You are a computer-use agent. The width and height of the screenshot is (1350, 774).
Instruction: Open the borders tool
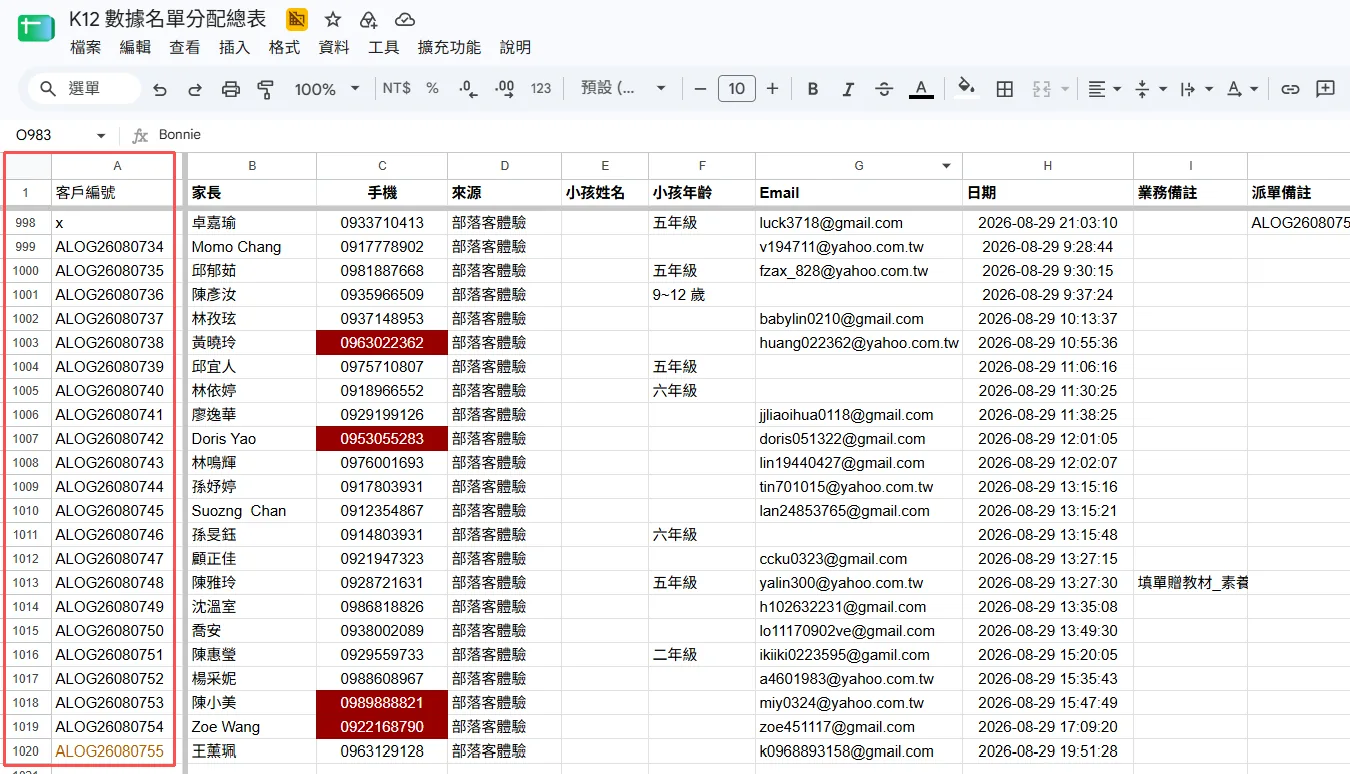(x=1005, y=89)
